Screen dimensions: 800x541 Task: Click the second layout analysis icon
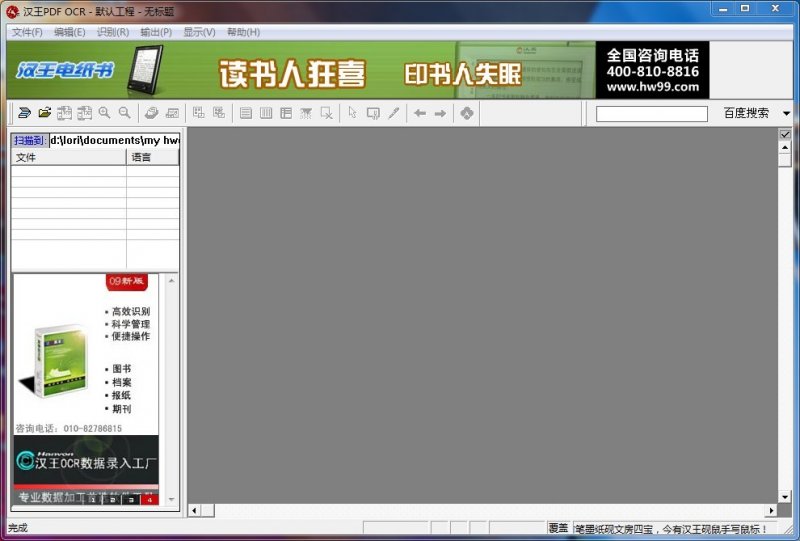[x=219, y=113]
